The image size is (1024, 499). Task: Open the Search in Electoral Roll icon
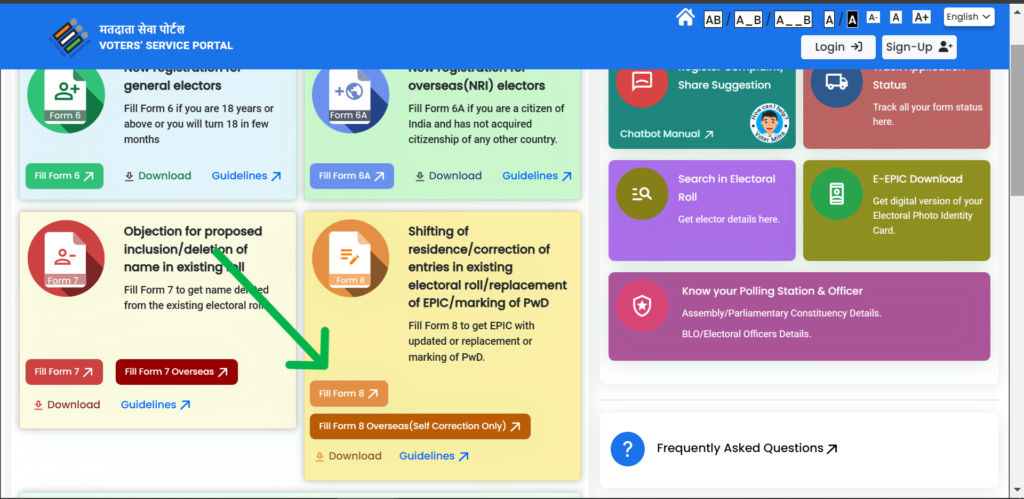(641, 195)
